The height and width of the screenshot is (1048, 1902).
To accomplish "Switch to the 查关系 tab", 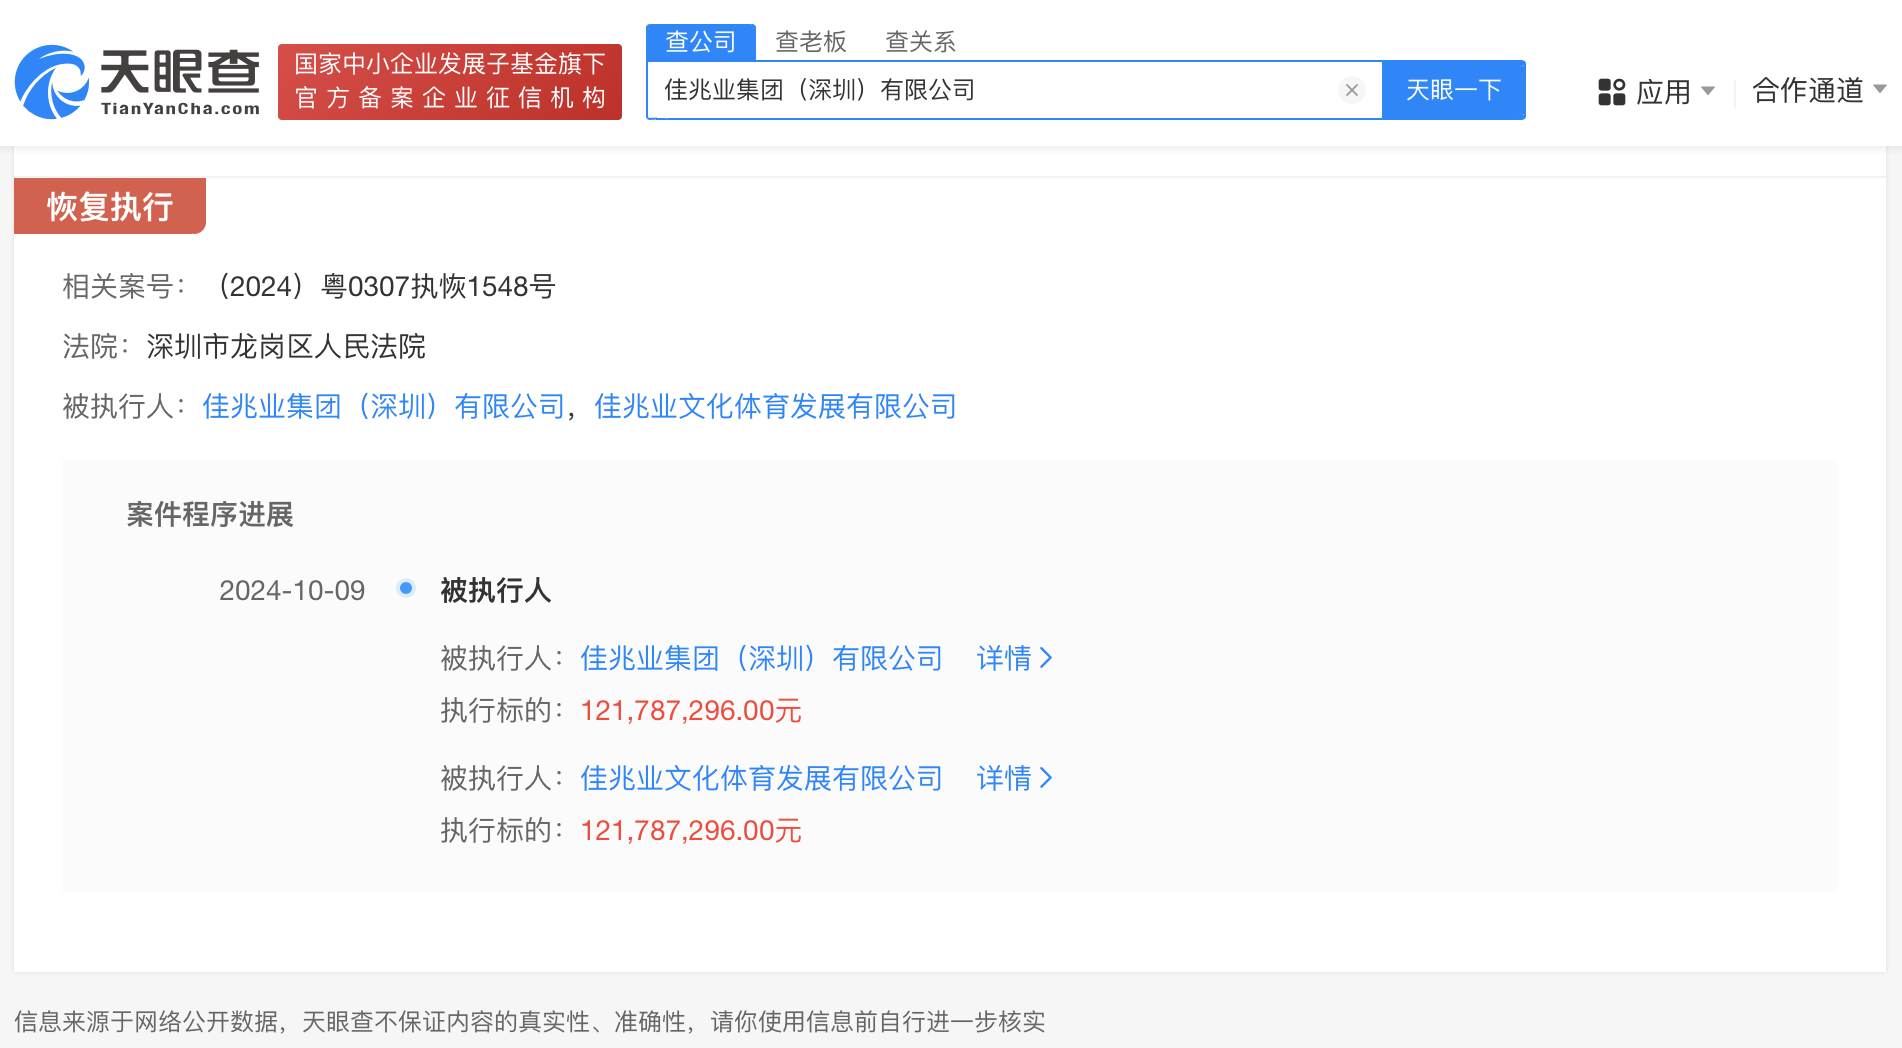I will coord(921,42).
